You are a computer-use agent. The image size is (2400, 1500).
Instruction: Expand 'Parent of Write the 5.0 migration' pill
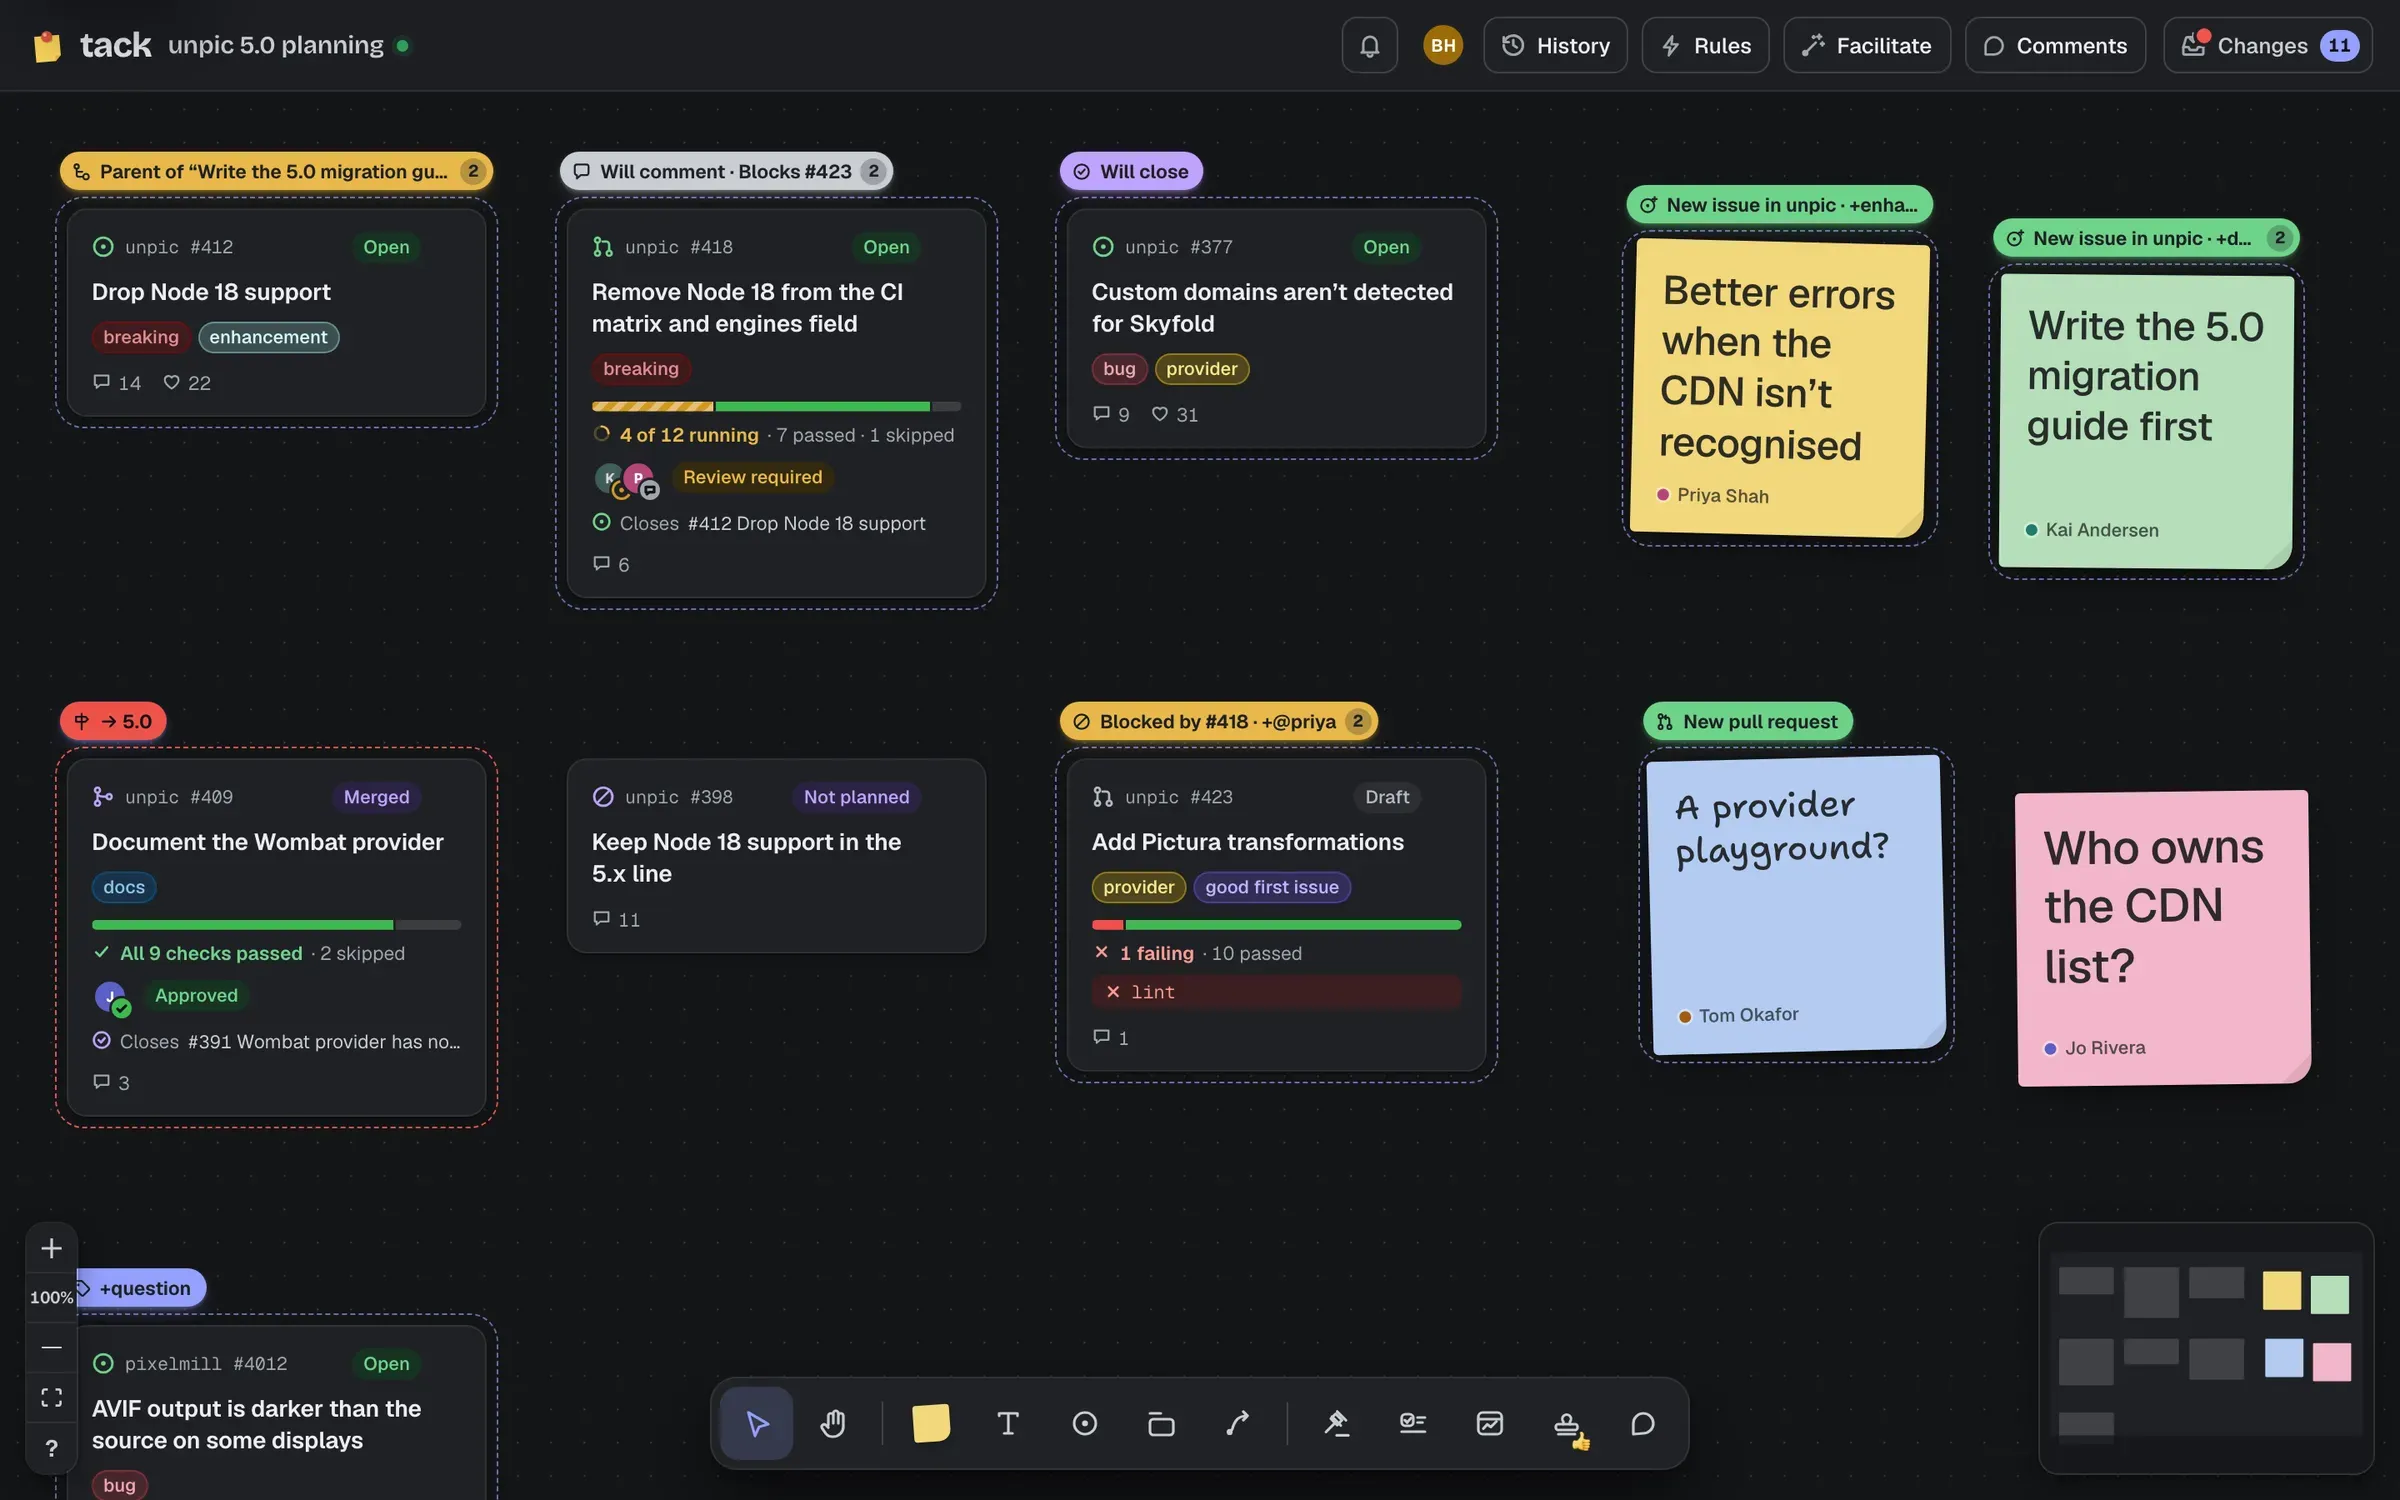(x=276, y=171)
